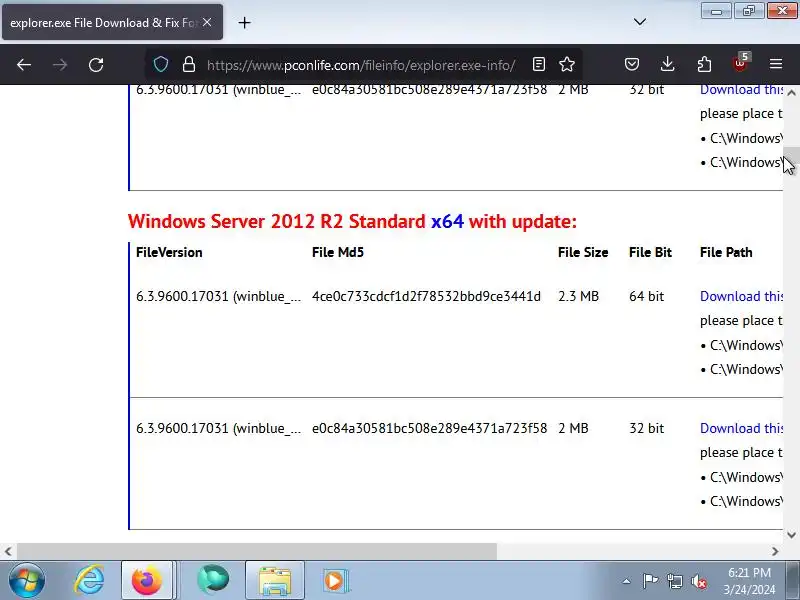The height and width of the screenshot is (600, 800).
Task: Click the horizontal scrollbar thumb
Action: pos(257,552)
